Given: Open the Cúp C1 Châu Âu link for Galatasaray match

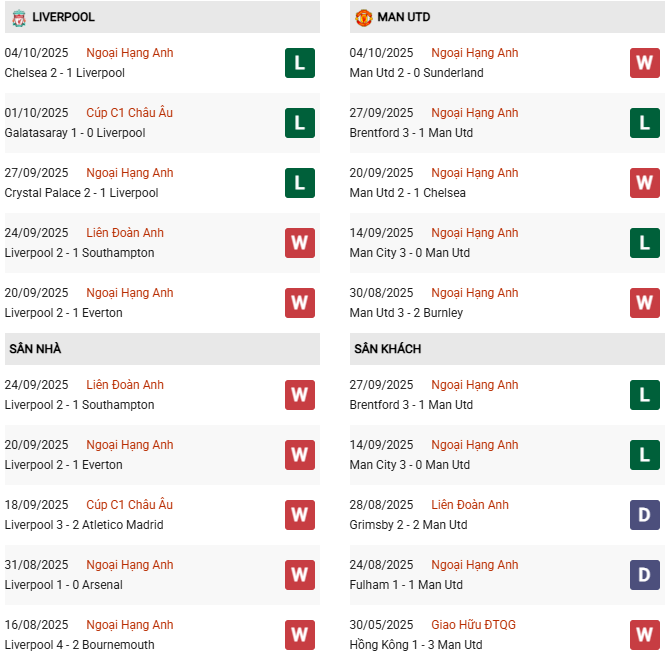Looking at the screenshot, I should [130, 113].
